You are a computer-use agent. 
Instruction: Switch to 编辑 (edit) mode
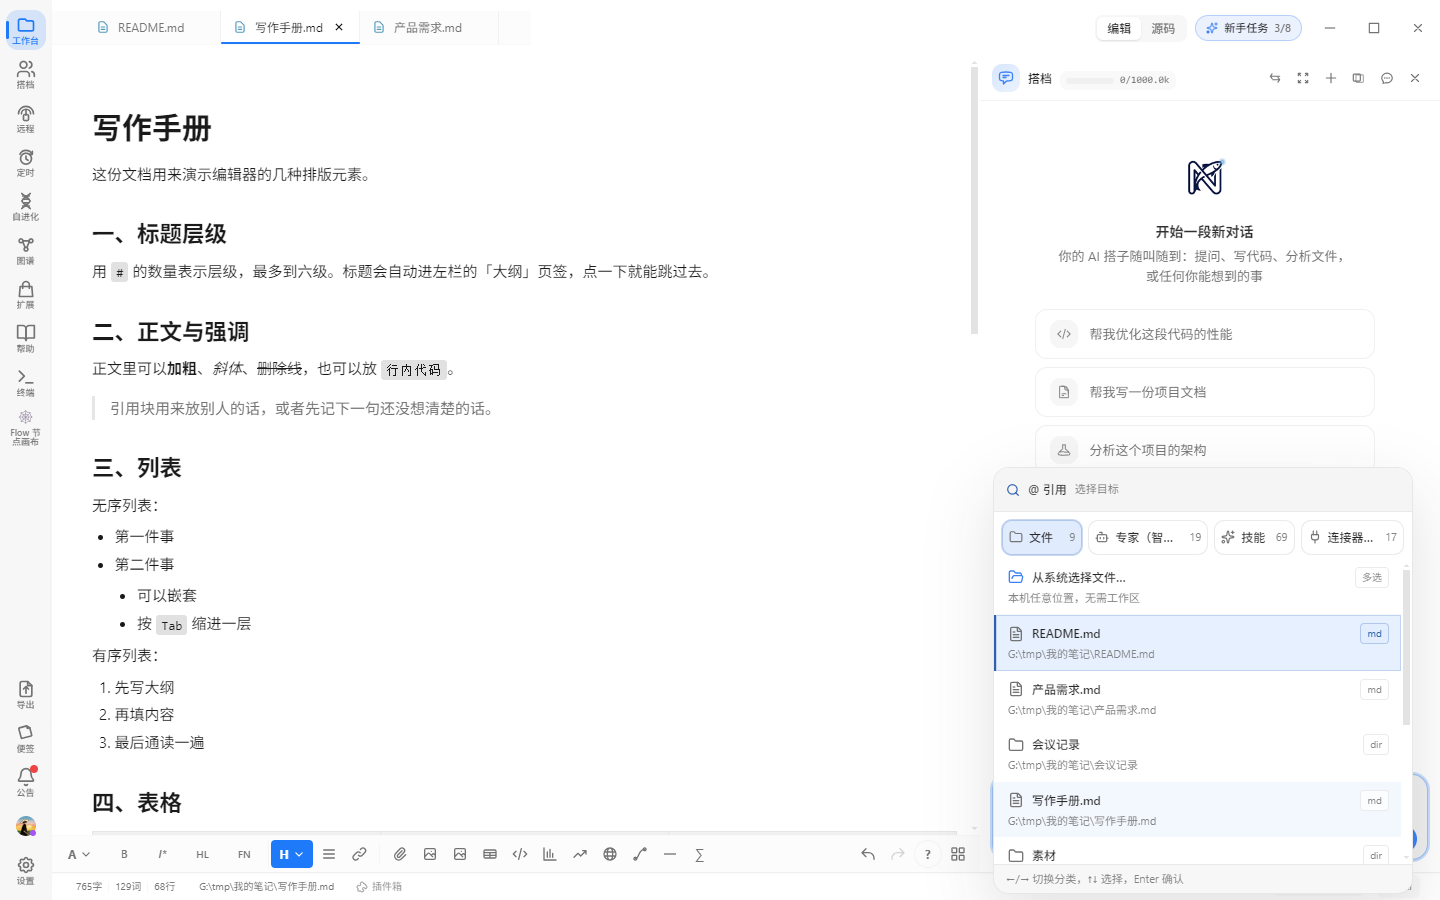point(1119,28)
